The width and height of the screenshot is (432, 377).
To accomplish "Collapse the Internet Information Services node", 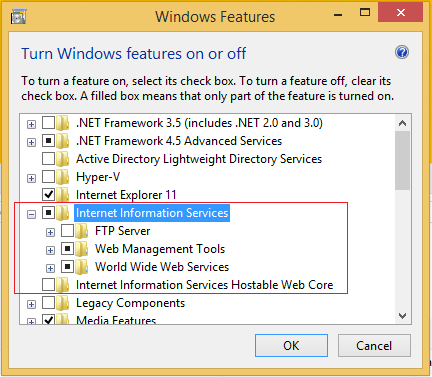I will (31, 214).
